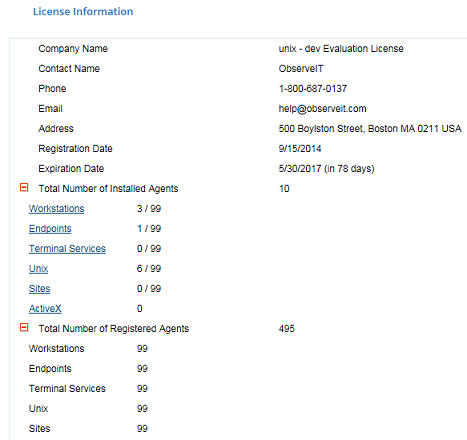The width and height of the screenshot is (467, 440).
Task: Select the Workstations row under Registered Agents
Action: (x=88, y=349)
